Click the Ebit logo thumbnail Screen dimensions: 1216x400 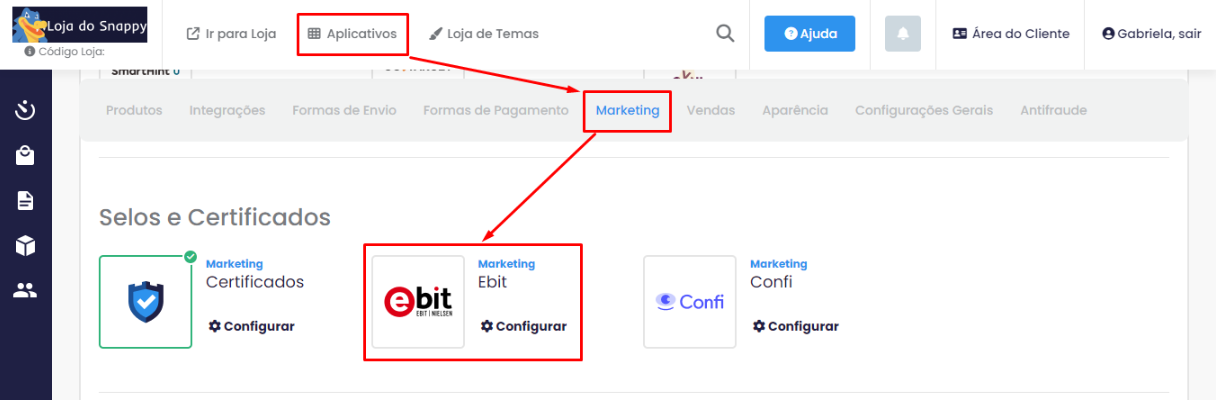coord(418,302)
